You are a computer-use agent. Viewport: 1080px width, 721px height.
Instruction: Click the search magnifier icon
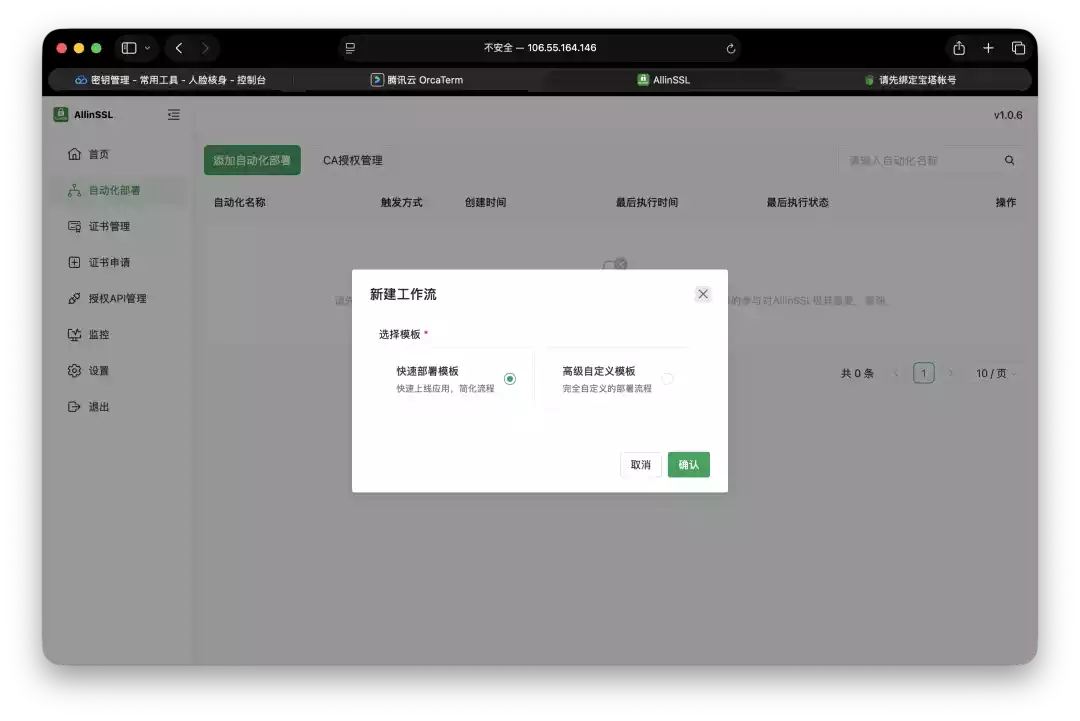pyautogui.click(x=1009, y=159)
